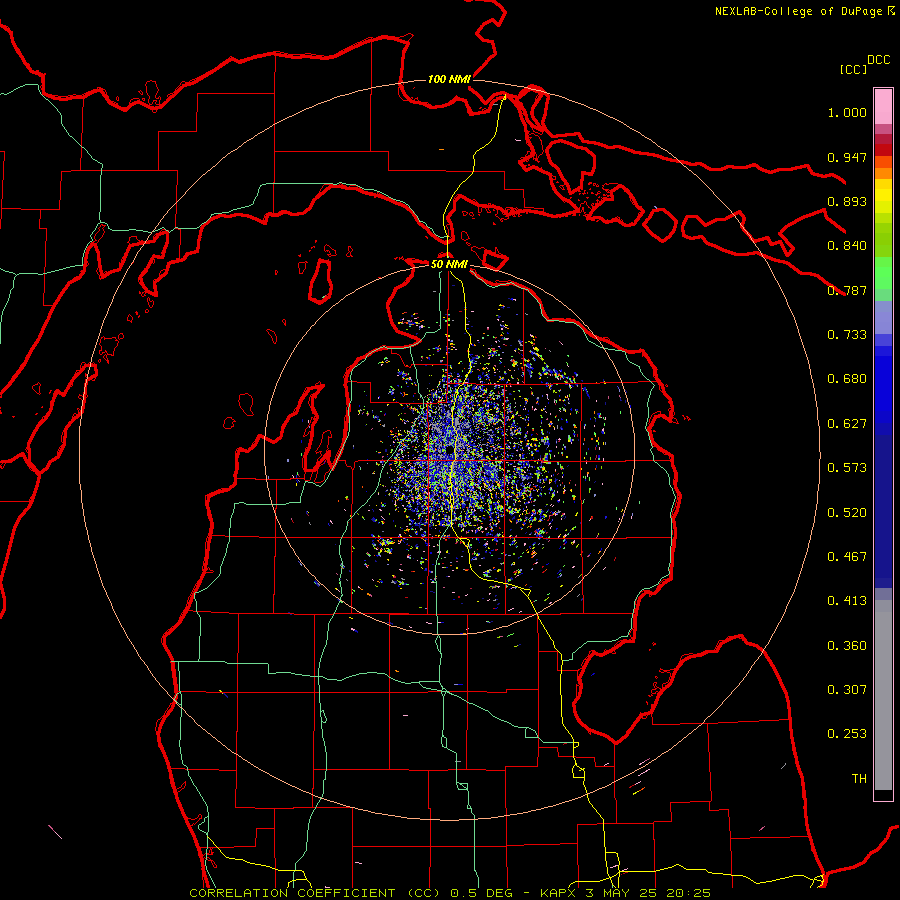Click the pink segment of color bar
900x900 pixels.
[883, 107]
